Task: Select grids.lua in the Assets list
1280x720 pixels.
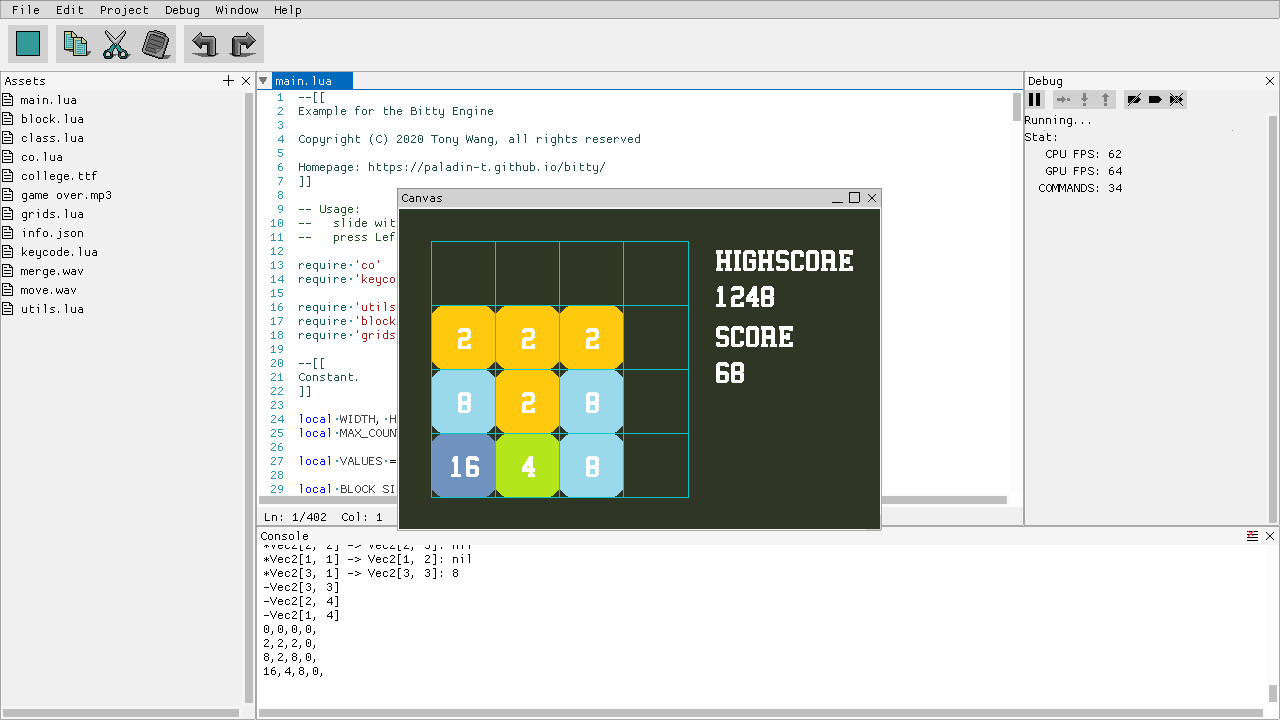Action: [x=52, y=214]
